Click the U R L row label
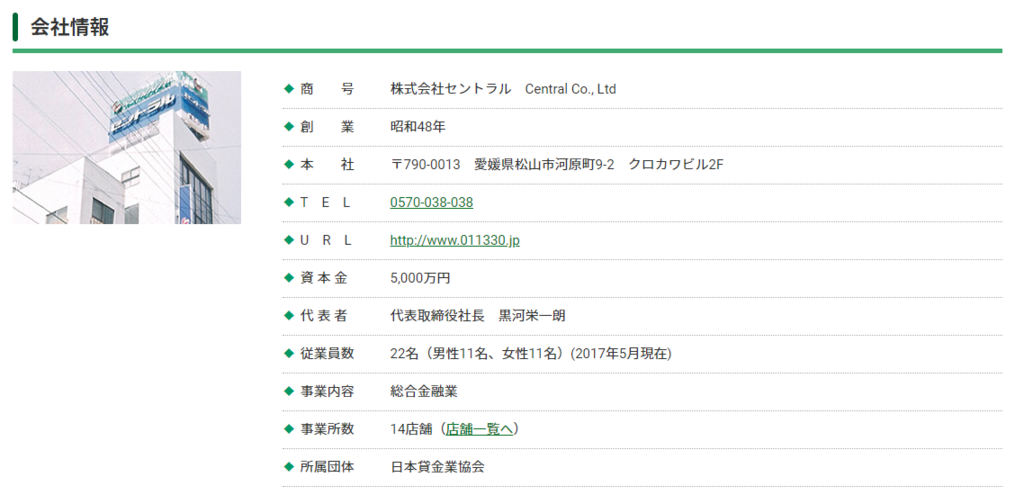This screenshot has width=1024, height=504. point(325,240)
